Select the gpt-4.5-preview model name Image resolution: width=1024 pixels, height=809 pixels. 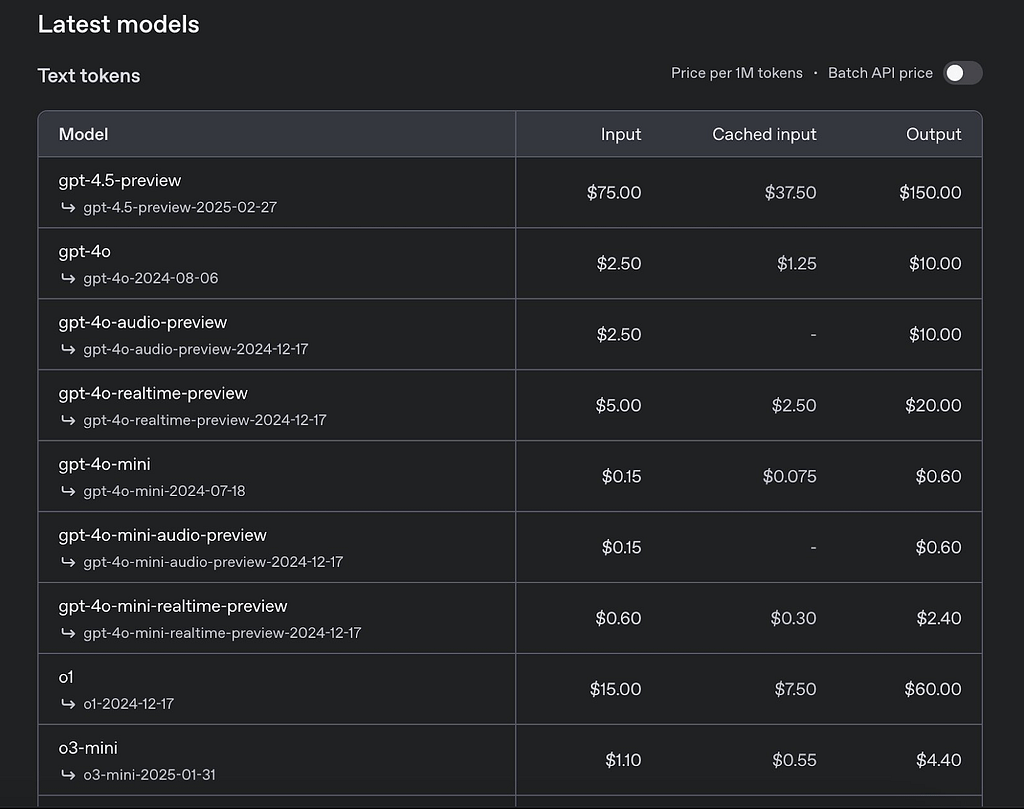(120, 181)
